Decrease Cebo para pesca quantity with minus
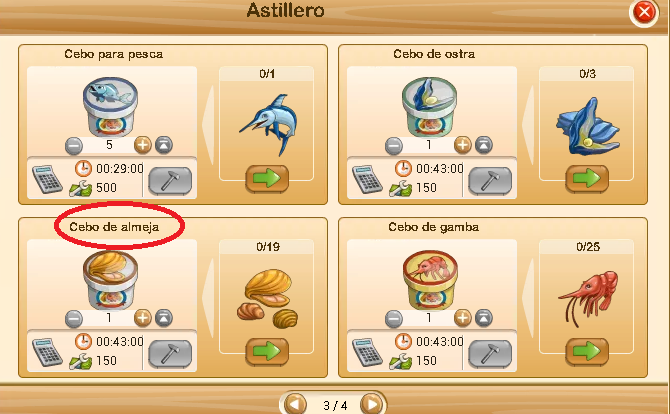The image size is (670, 414). click(73, 146)
